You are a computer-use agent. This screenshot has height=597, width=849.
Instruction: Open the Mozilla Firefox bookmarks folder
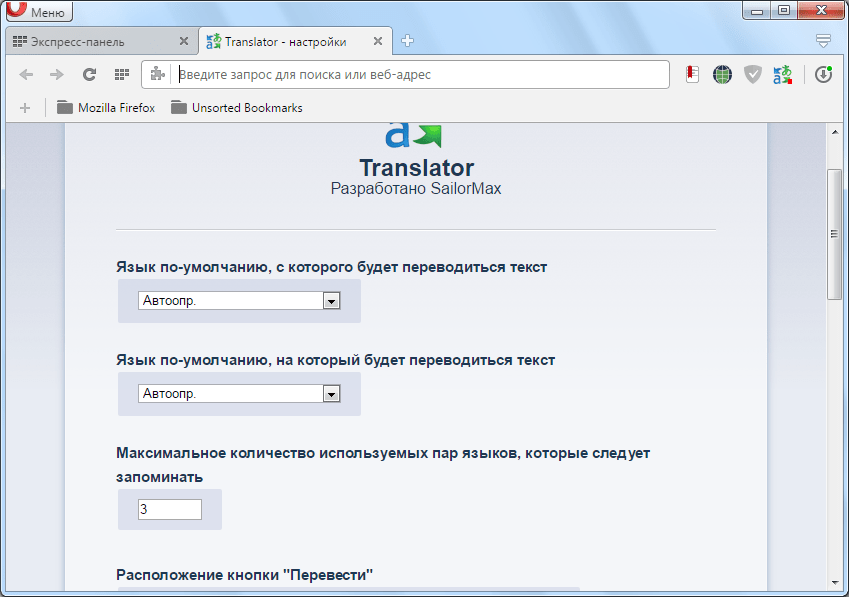pos(106,107)
